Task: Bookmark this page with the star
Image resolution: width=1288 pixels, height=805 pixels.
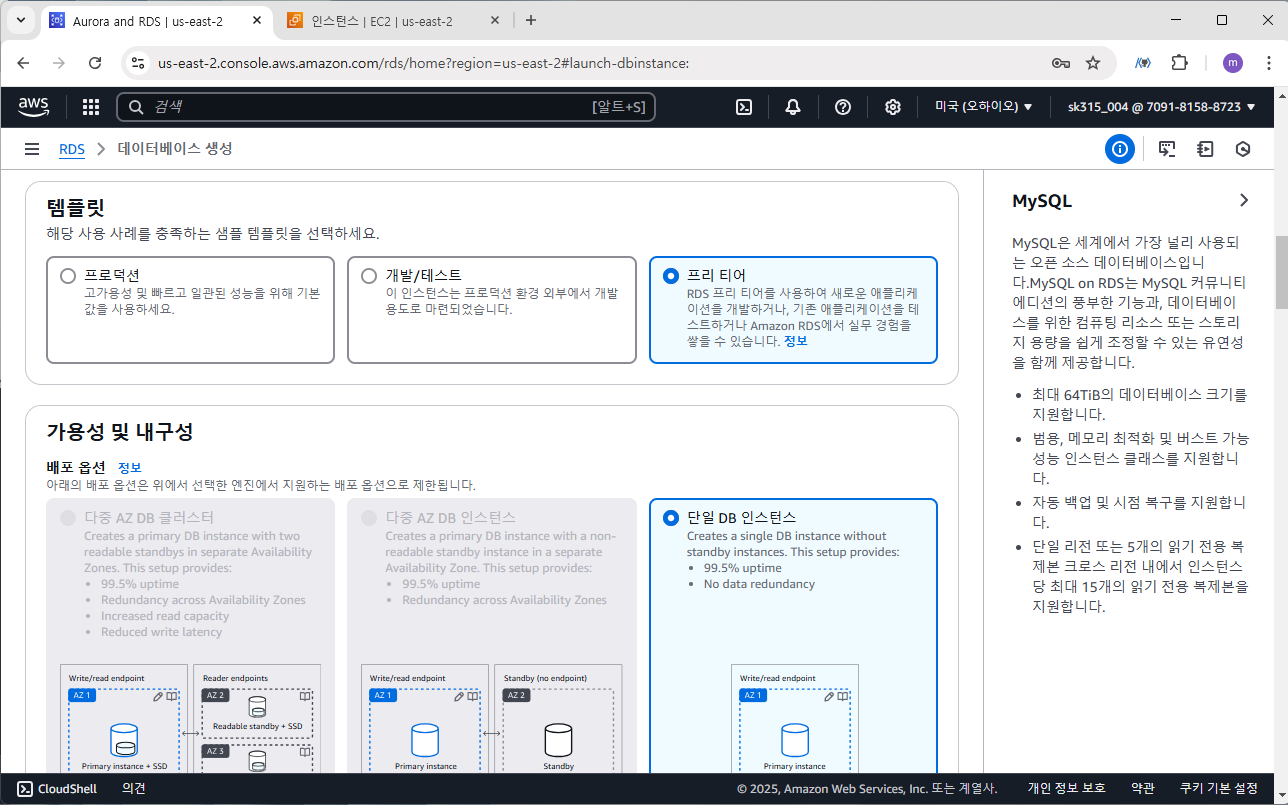Action: click(x=1093, y=63)
